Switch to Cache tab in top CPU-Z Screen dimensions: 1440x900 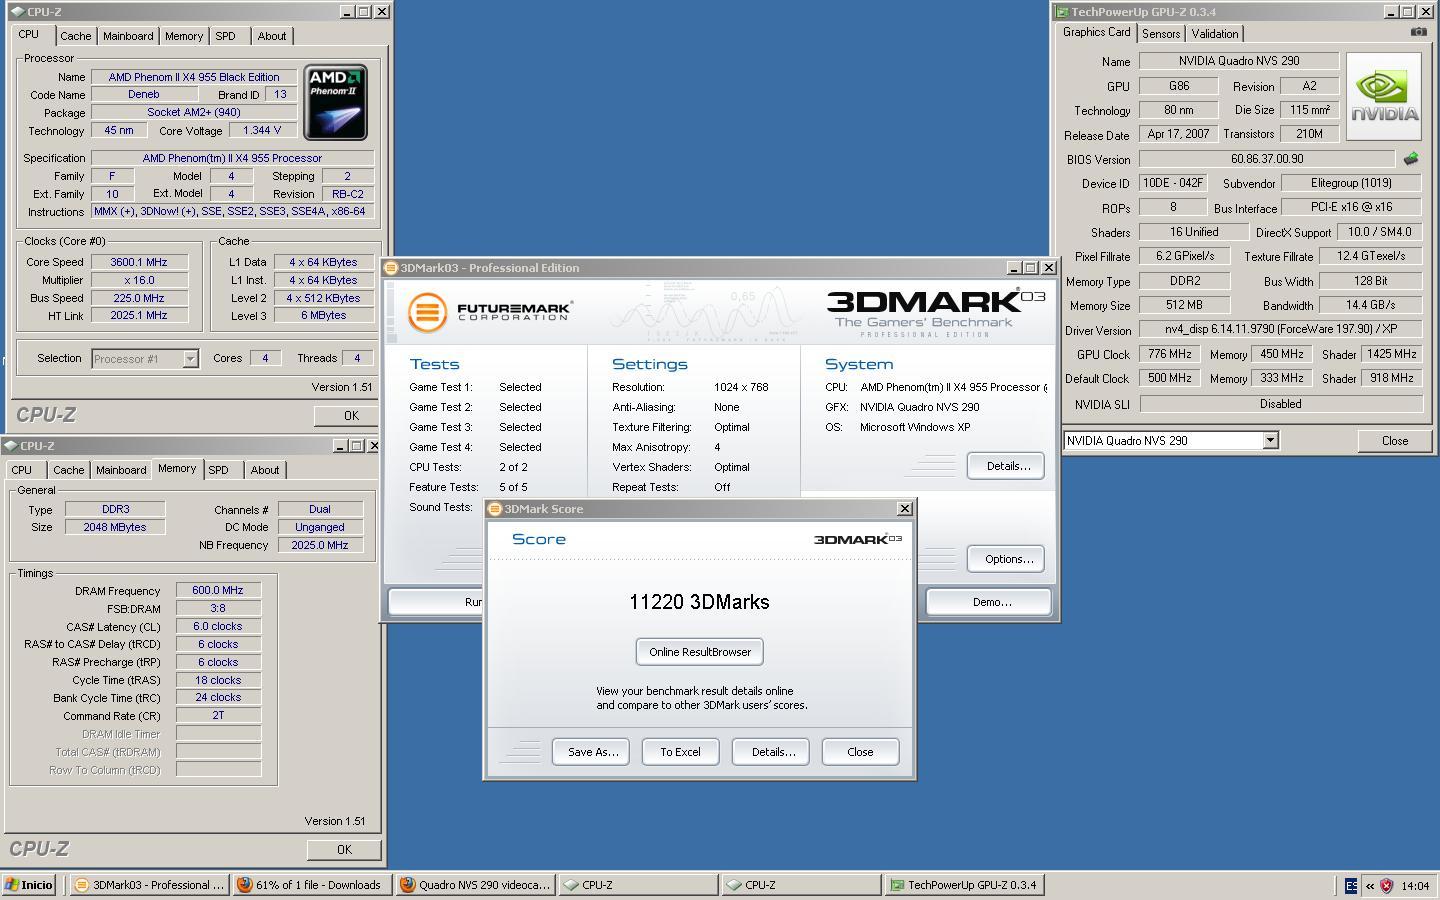click(75, 36)
